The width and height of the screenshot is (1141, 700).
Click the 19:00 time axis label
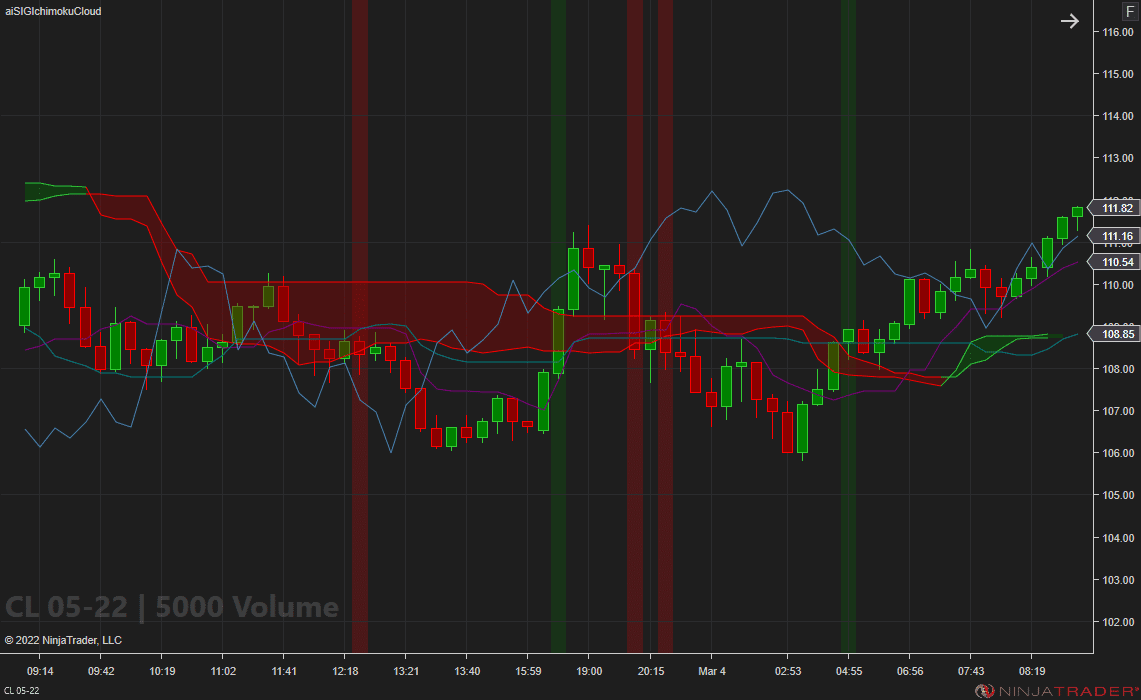(x=589, y=672)
